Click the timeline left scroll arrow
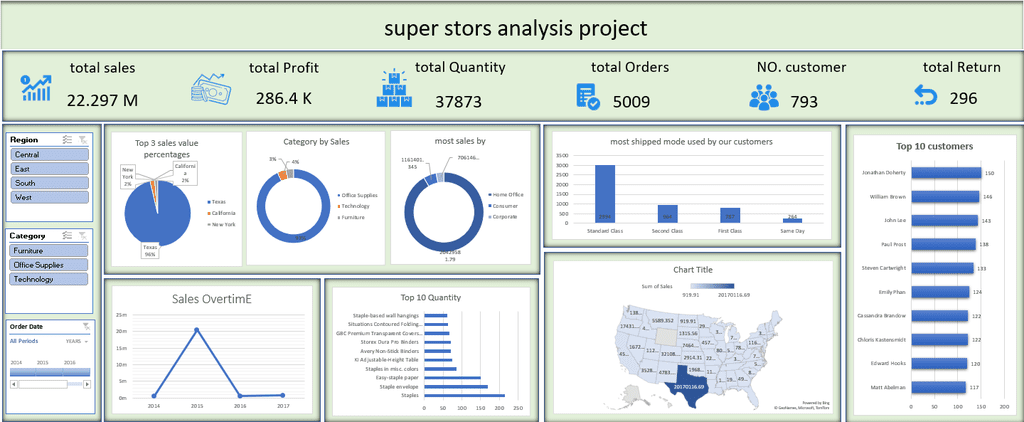 tap(12, 384)
